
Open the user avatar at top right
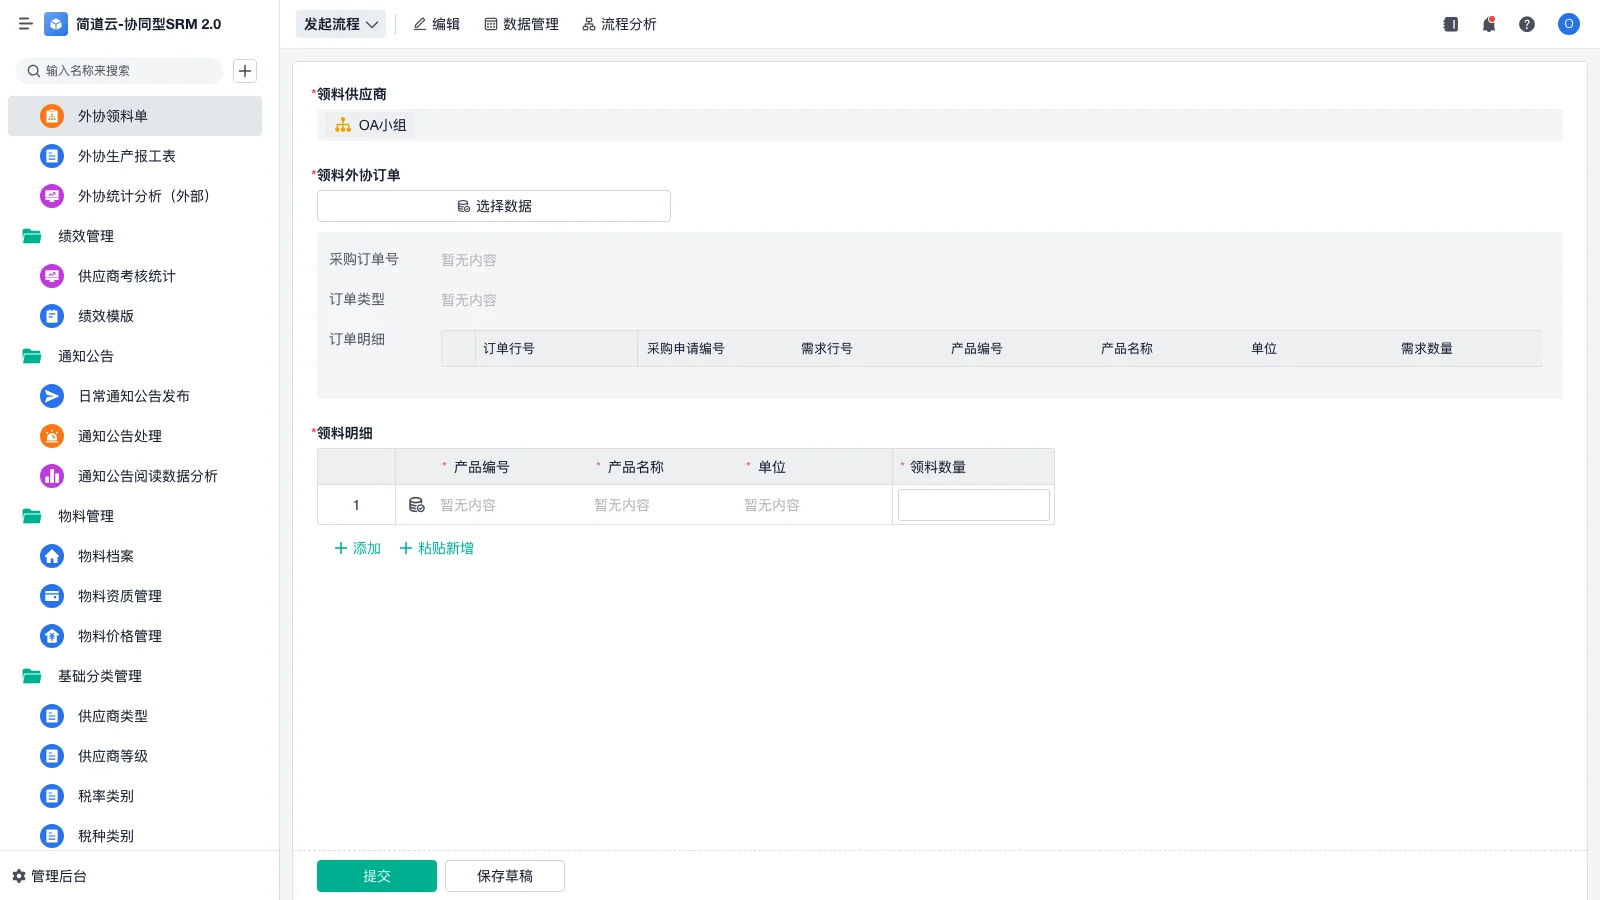coord(1569,24)
